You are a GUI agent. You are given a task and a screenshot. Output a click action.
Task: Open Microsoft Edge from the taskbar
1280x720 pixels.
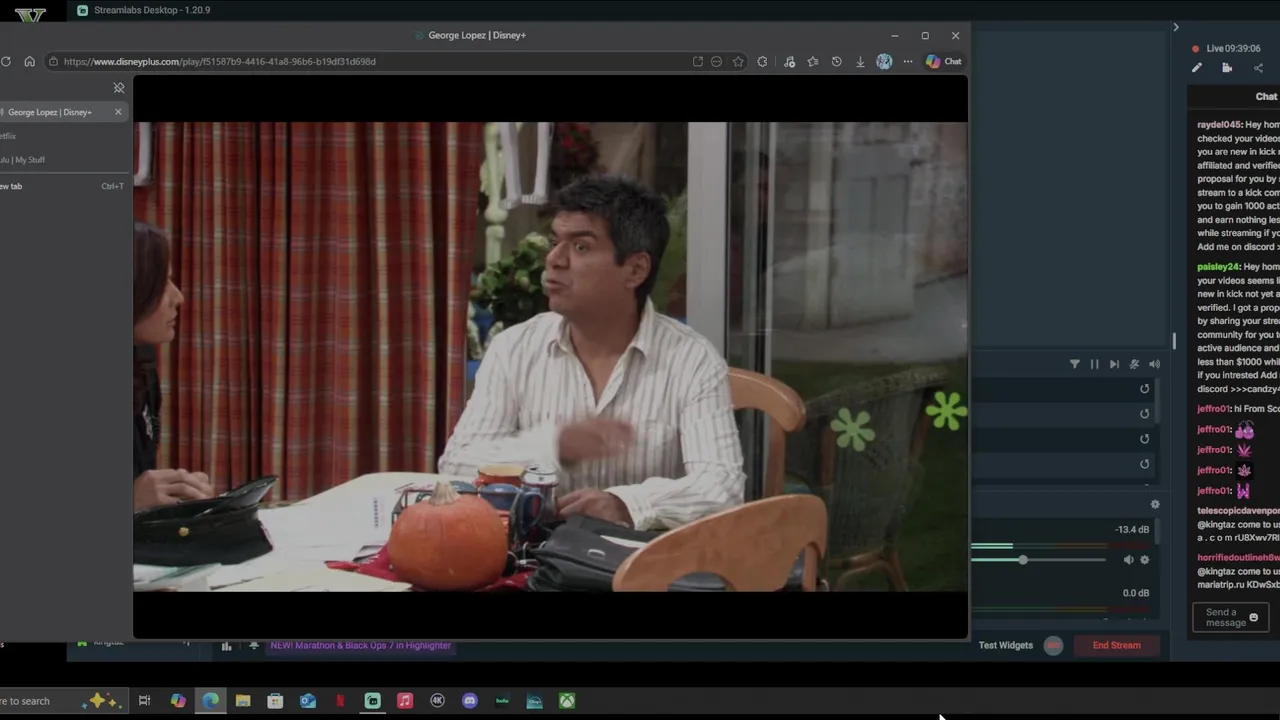pyautogui.click(x=210, y=701)
